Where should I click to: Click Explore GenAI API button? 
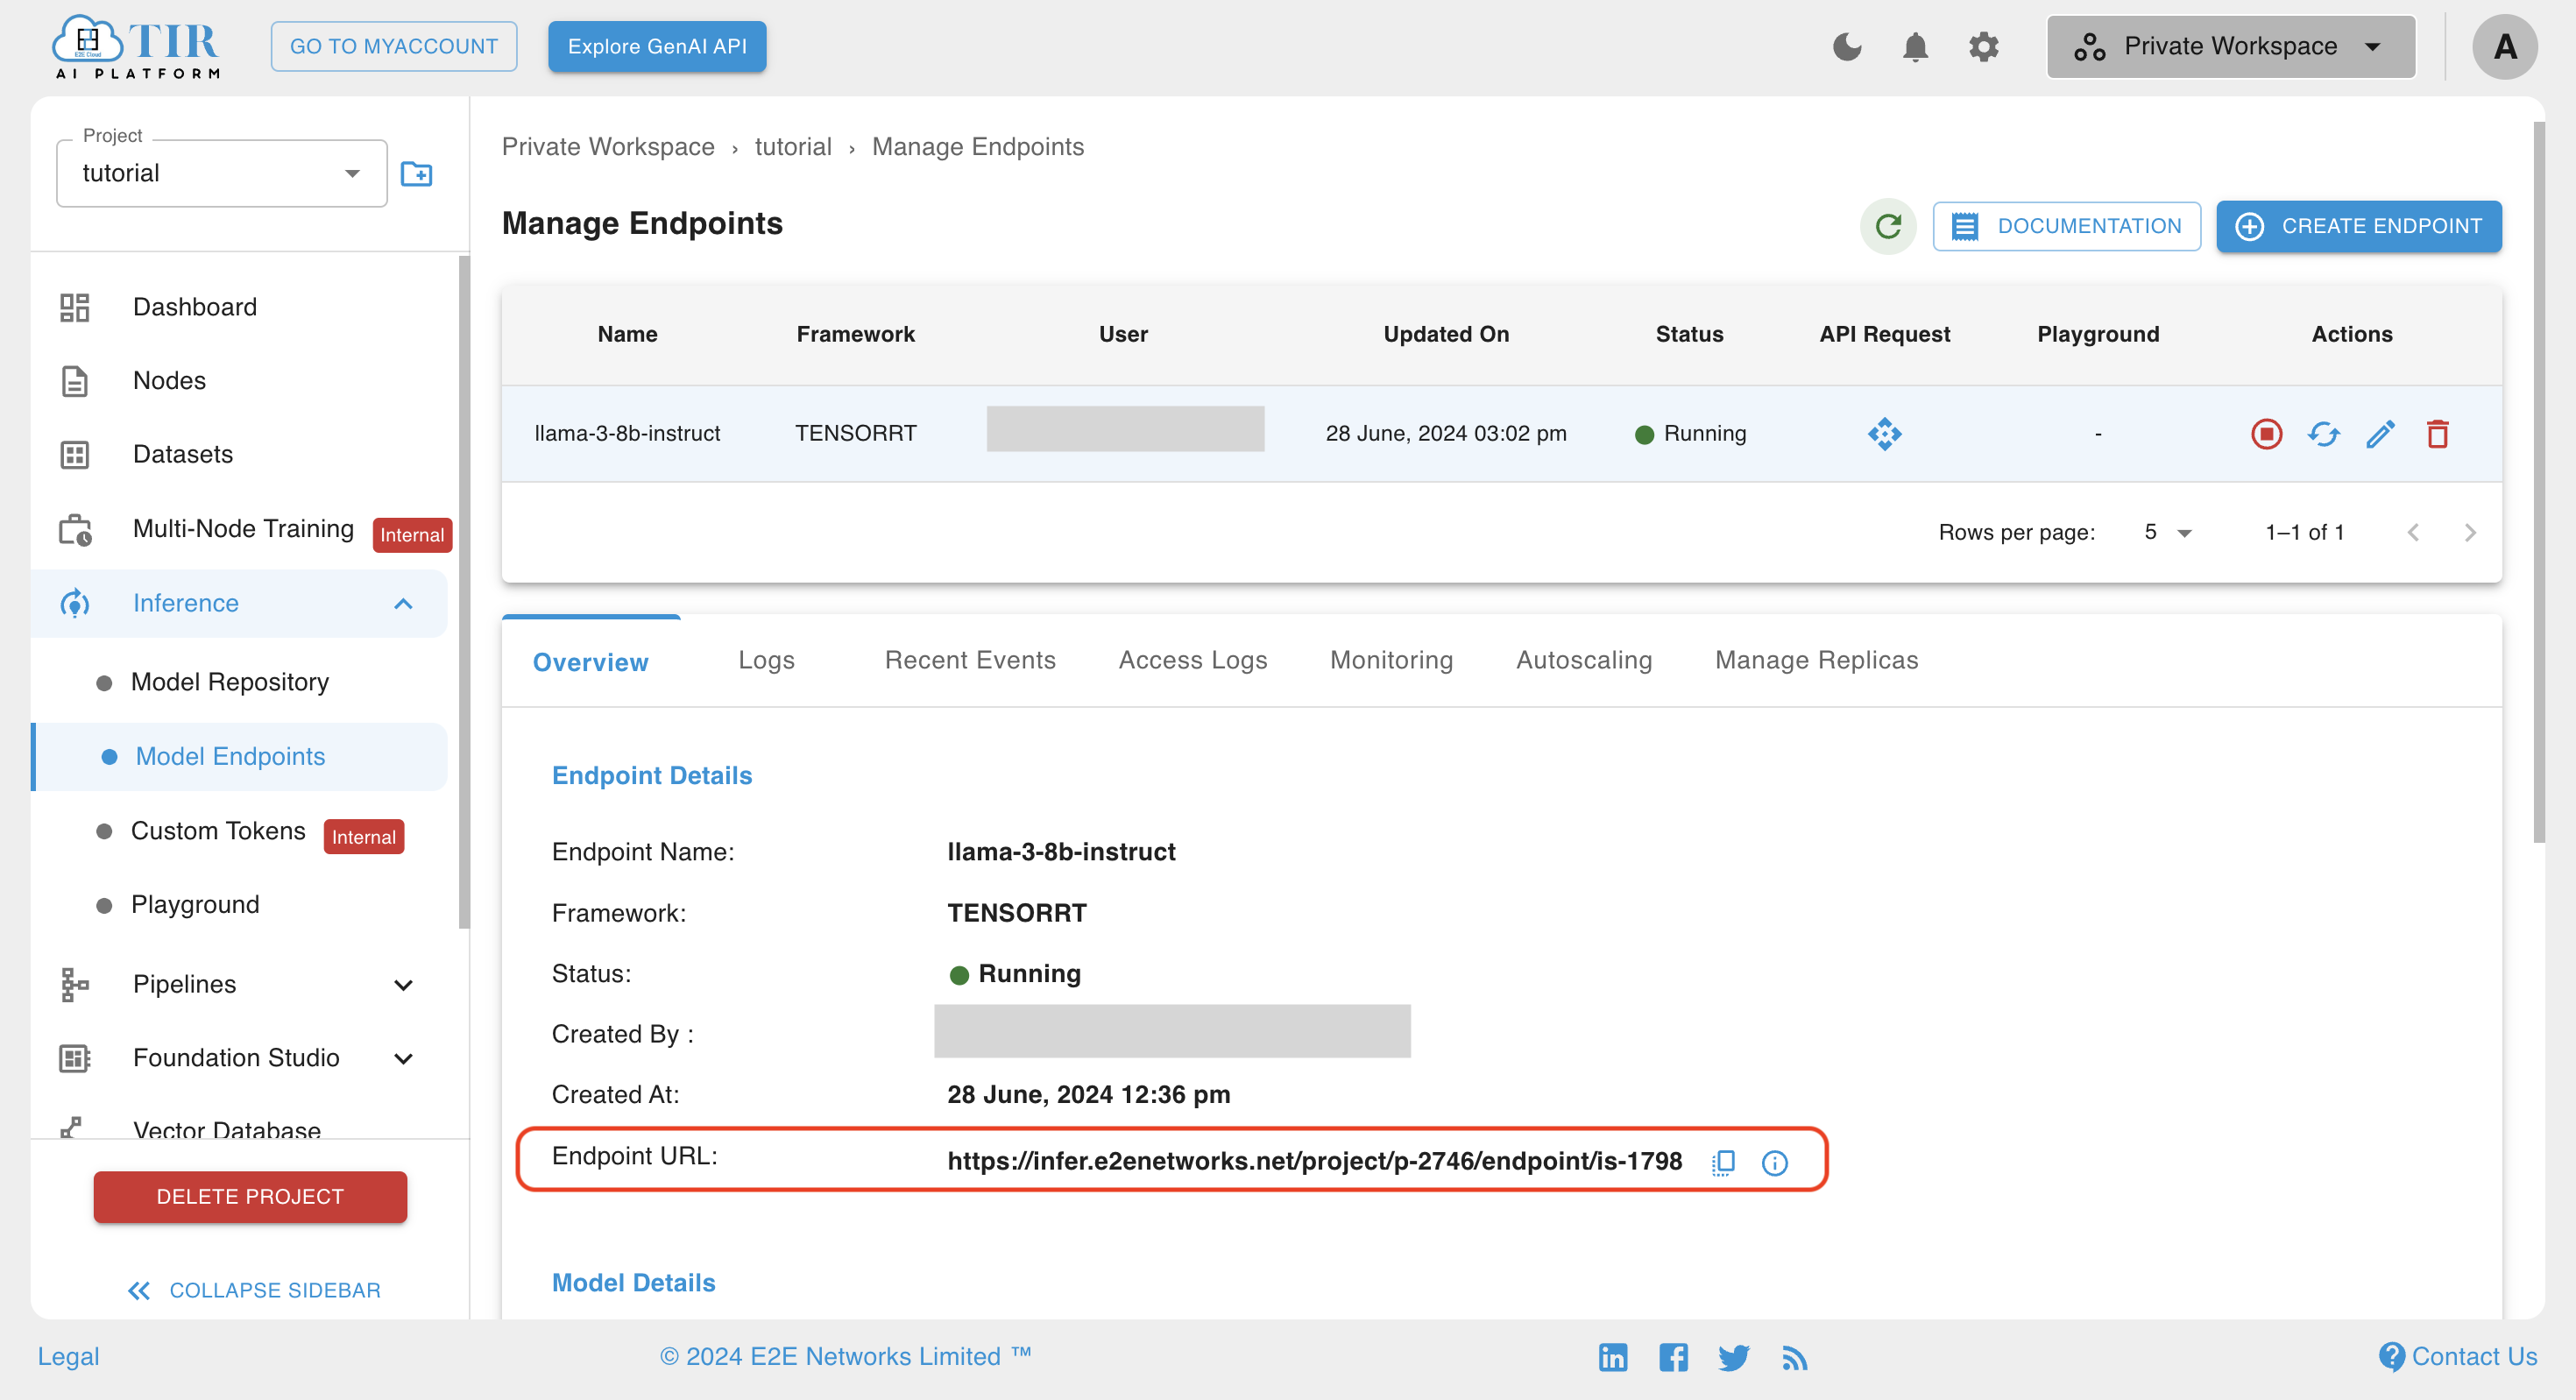pyautogui.click(x=657, y=46)
